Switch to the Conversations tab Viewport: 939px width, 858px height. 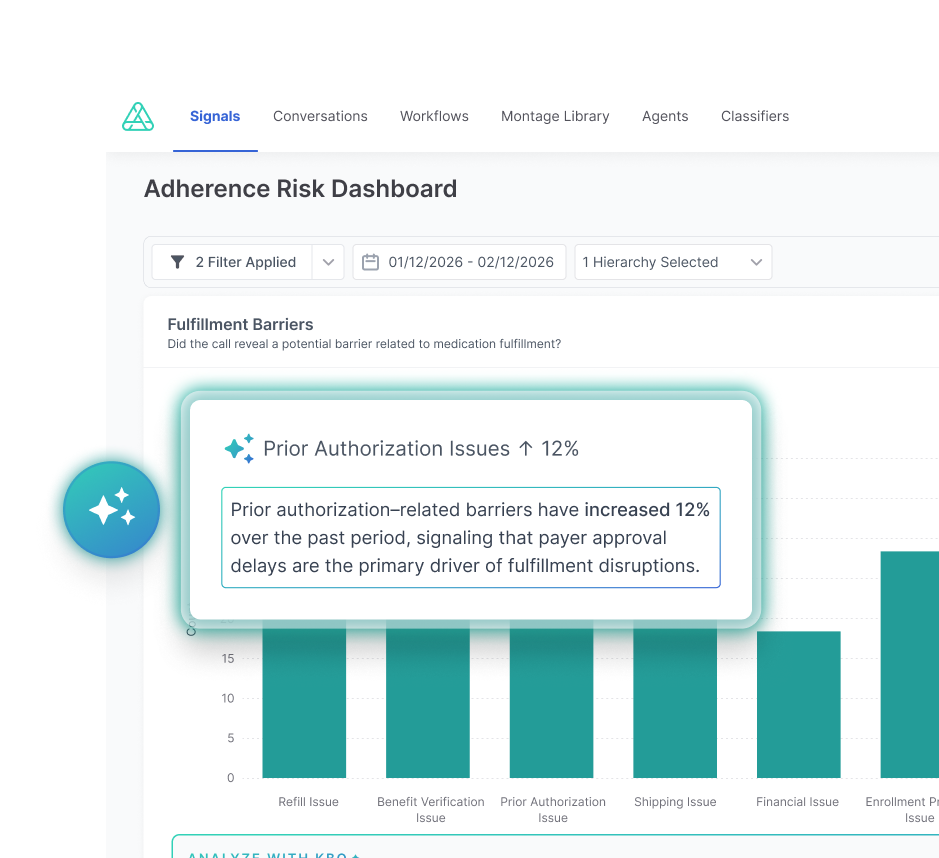tap(320, 116)
